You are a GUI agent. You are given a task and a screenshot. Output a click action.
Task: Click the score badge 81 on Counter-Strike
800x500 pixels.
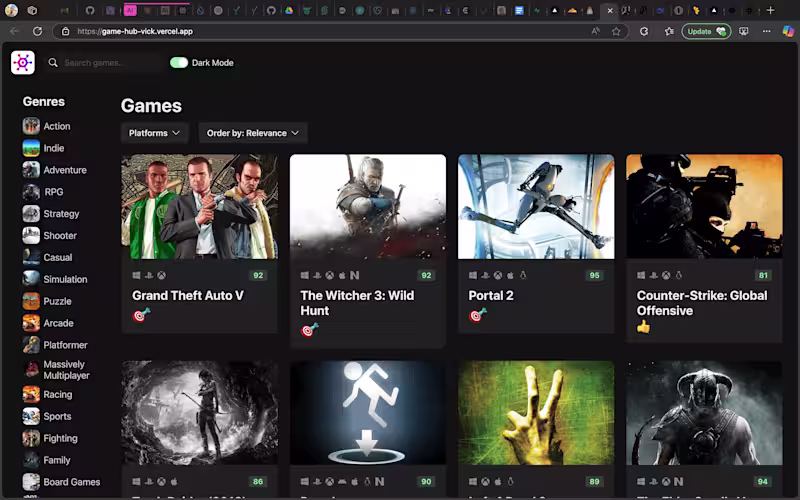[763, 276]
